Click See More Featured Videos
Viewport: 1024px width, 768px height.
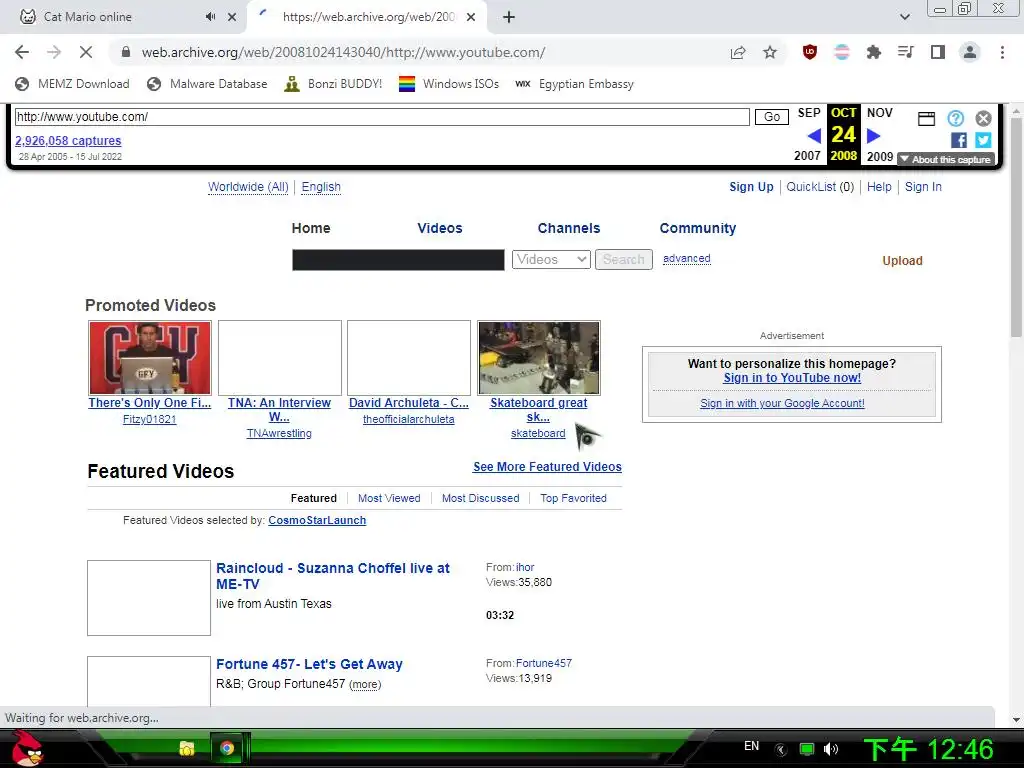tap(547, 467)
